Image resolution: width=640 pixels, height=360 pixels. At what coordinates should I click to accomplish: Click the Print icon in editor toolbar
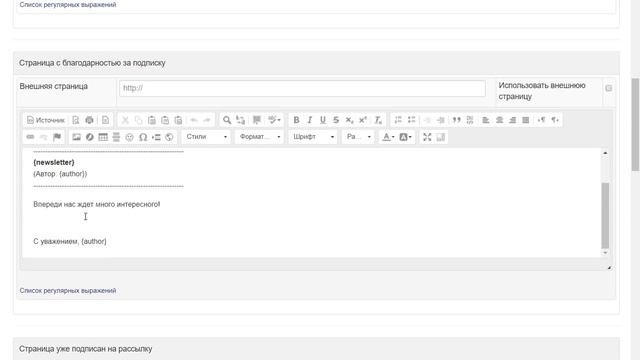pos(89,120)
